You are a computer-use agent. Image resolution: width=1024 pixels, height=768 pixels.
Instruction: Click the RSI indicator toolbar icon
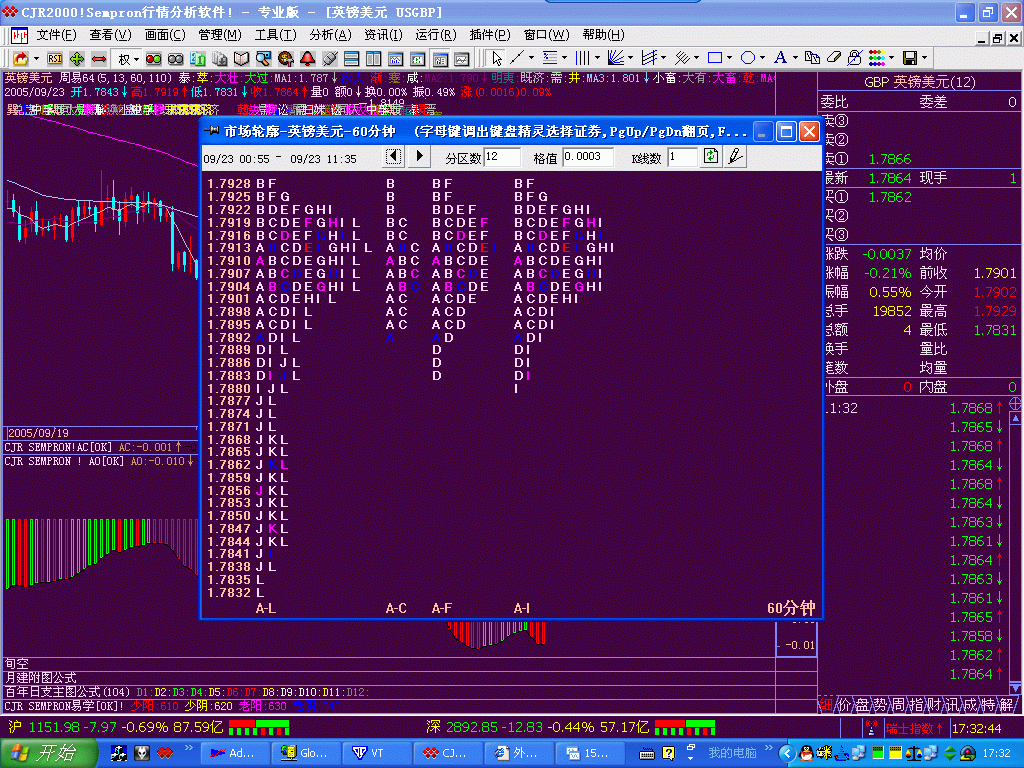pos(54,58)
